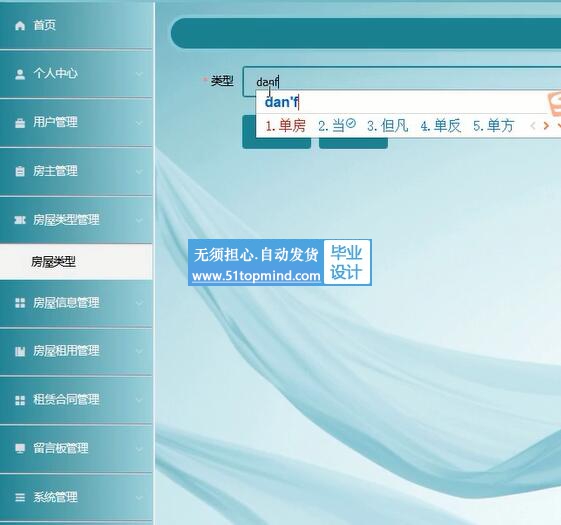Expand the 个人中心 menu chevron
Image resolution: width=561 pixels, height=525 pixels.
click(x=139, y=74)
